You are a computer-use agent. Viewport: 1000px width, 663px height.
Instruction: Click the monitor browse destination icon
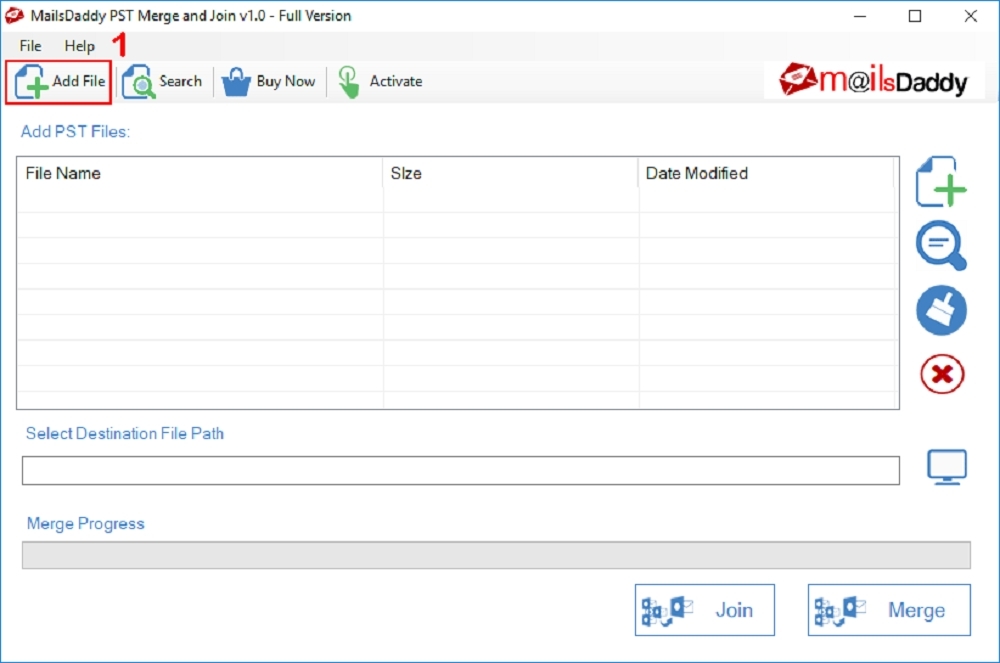pos(946,467)
